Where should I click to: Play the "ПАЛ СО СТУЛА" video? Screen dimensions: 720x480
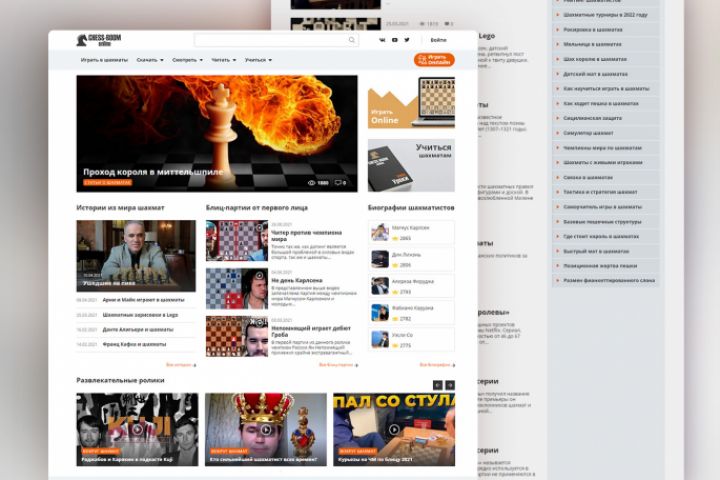point(394,429)
